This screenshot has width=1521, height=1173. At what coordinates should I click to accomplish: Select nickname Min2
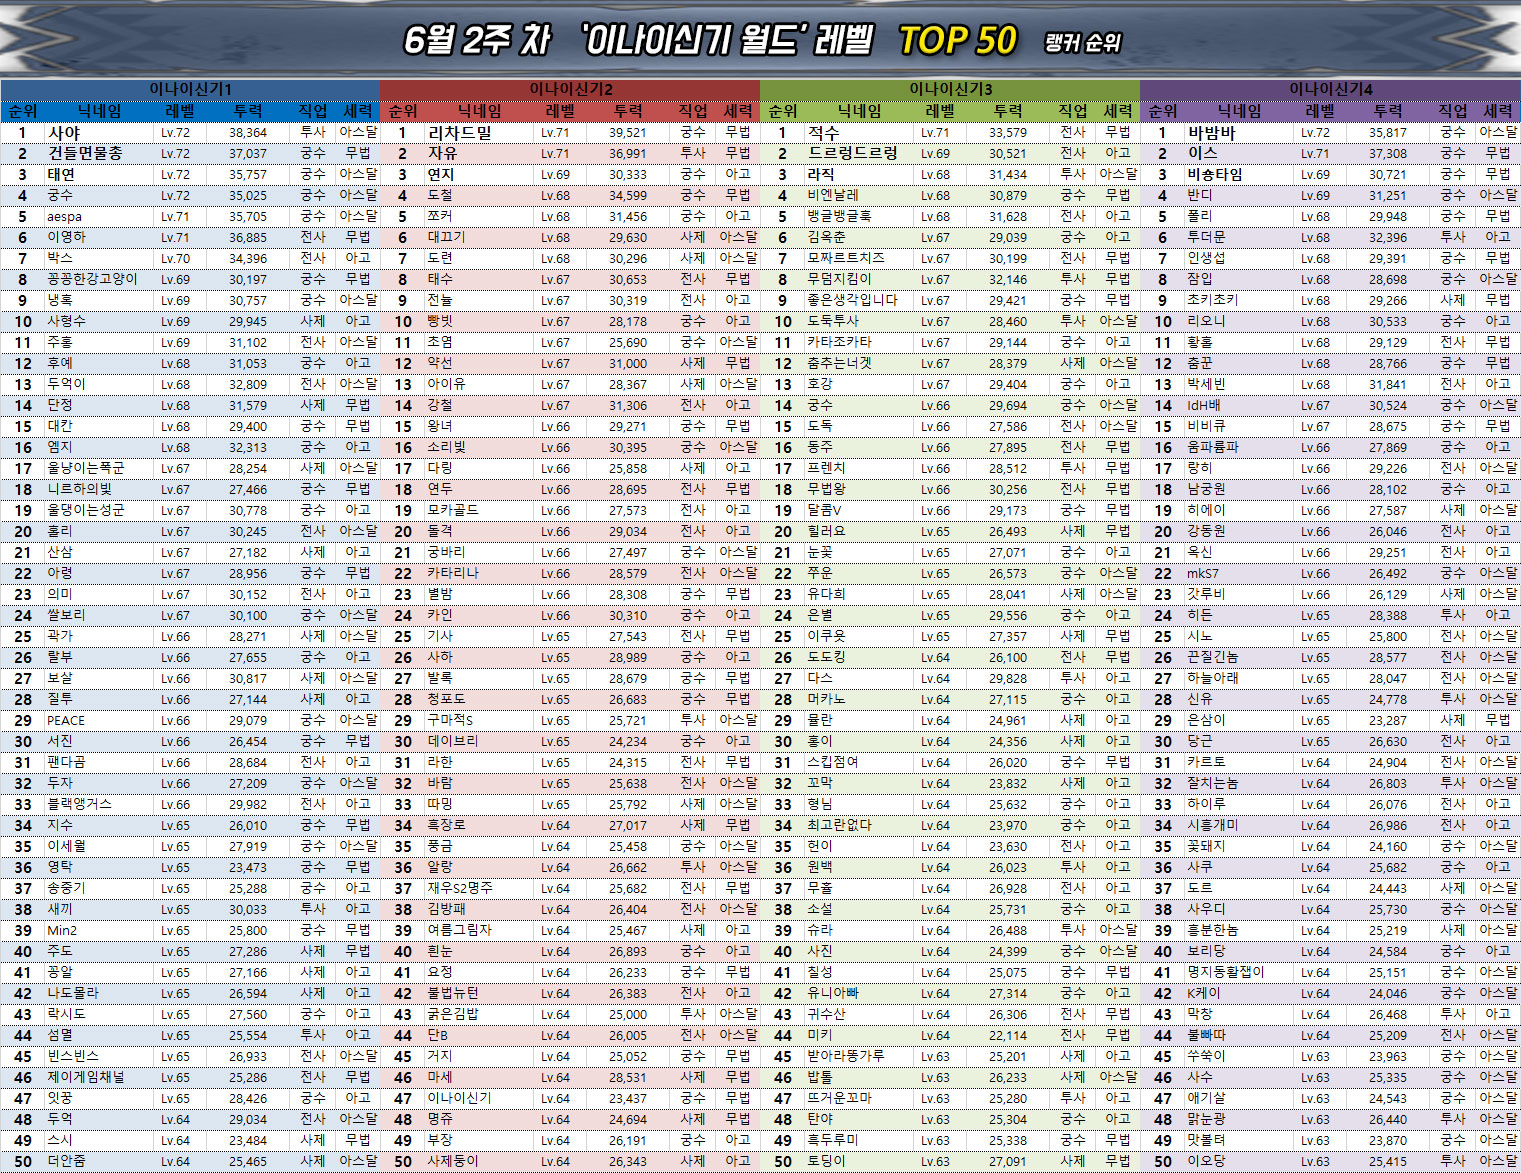[62, 930]
